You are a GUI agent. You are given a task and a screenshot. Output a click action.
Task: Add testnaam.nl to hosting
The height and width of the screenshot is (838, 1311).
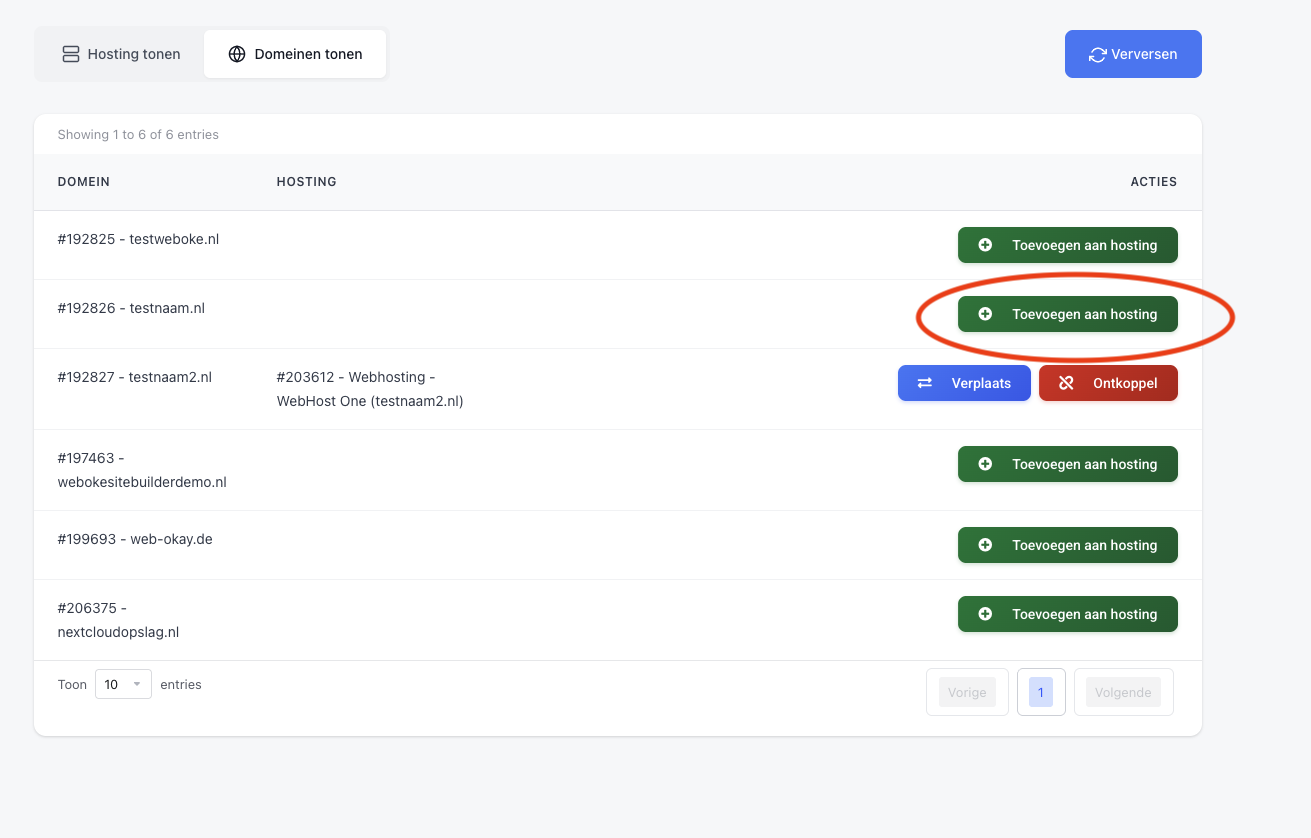pos(1067,314)
